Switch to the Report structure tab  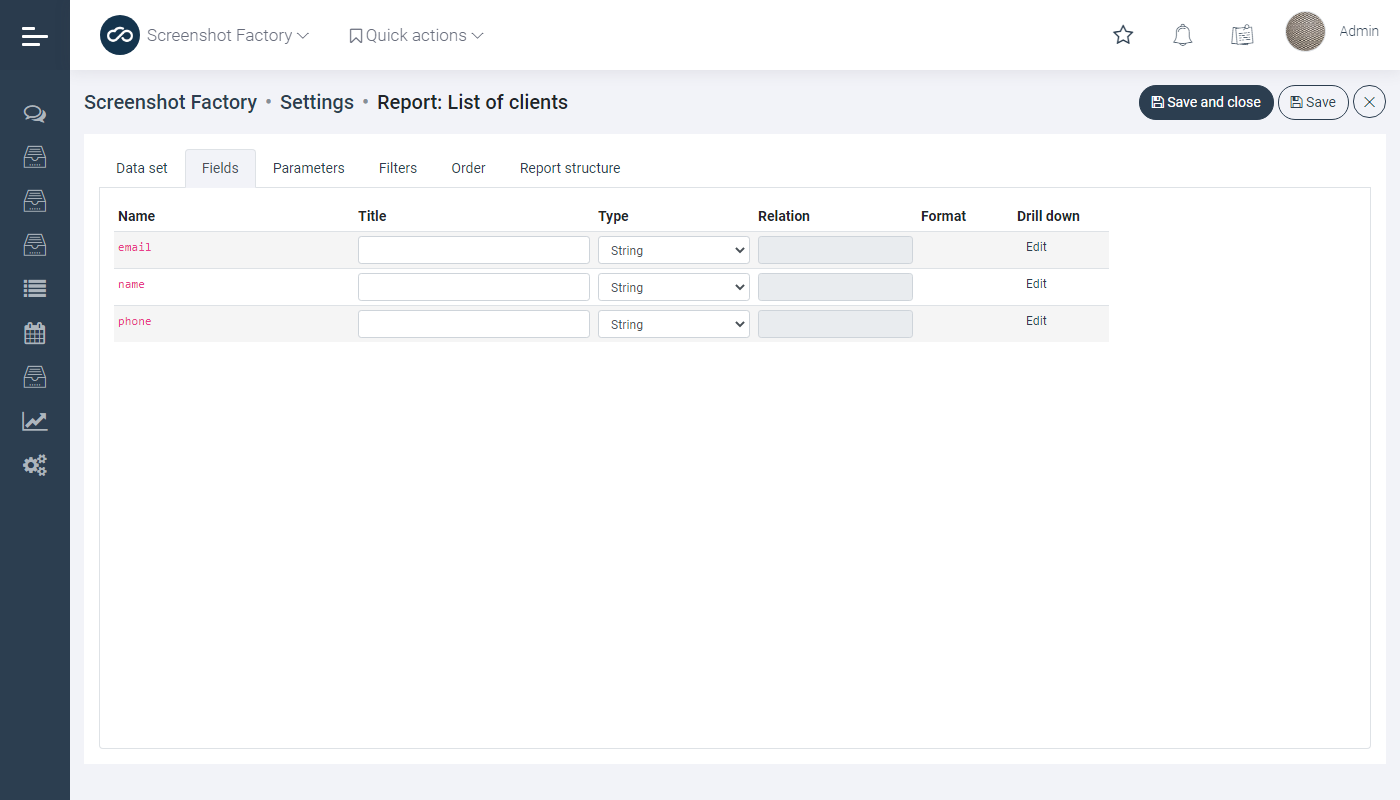click(x=570, y=168)
